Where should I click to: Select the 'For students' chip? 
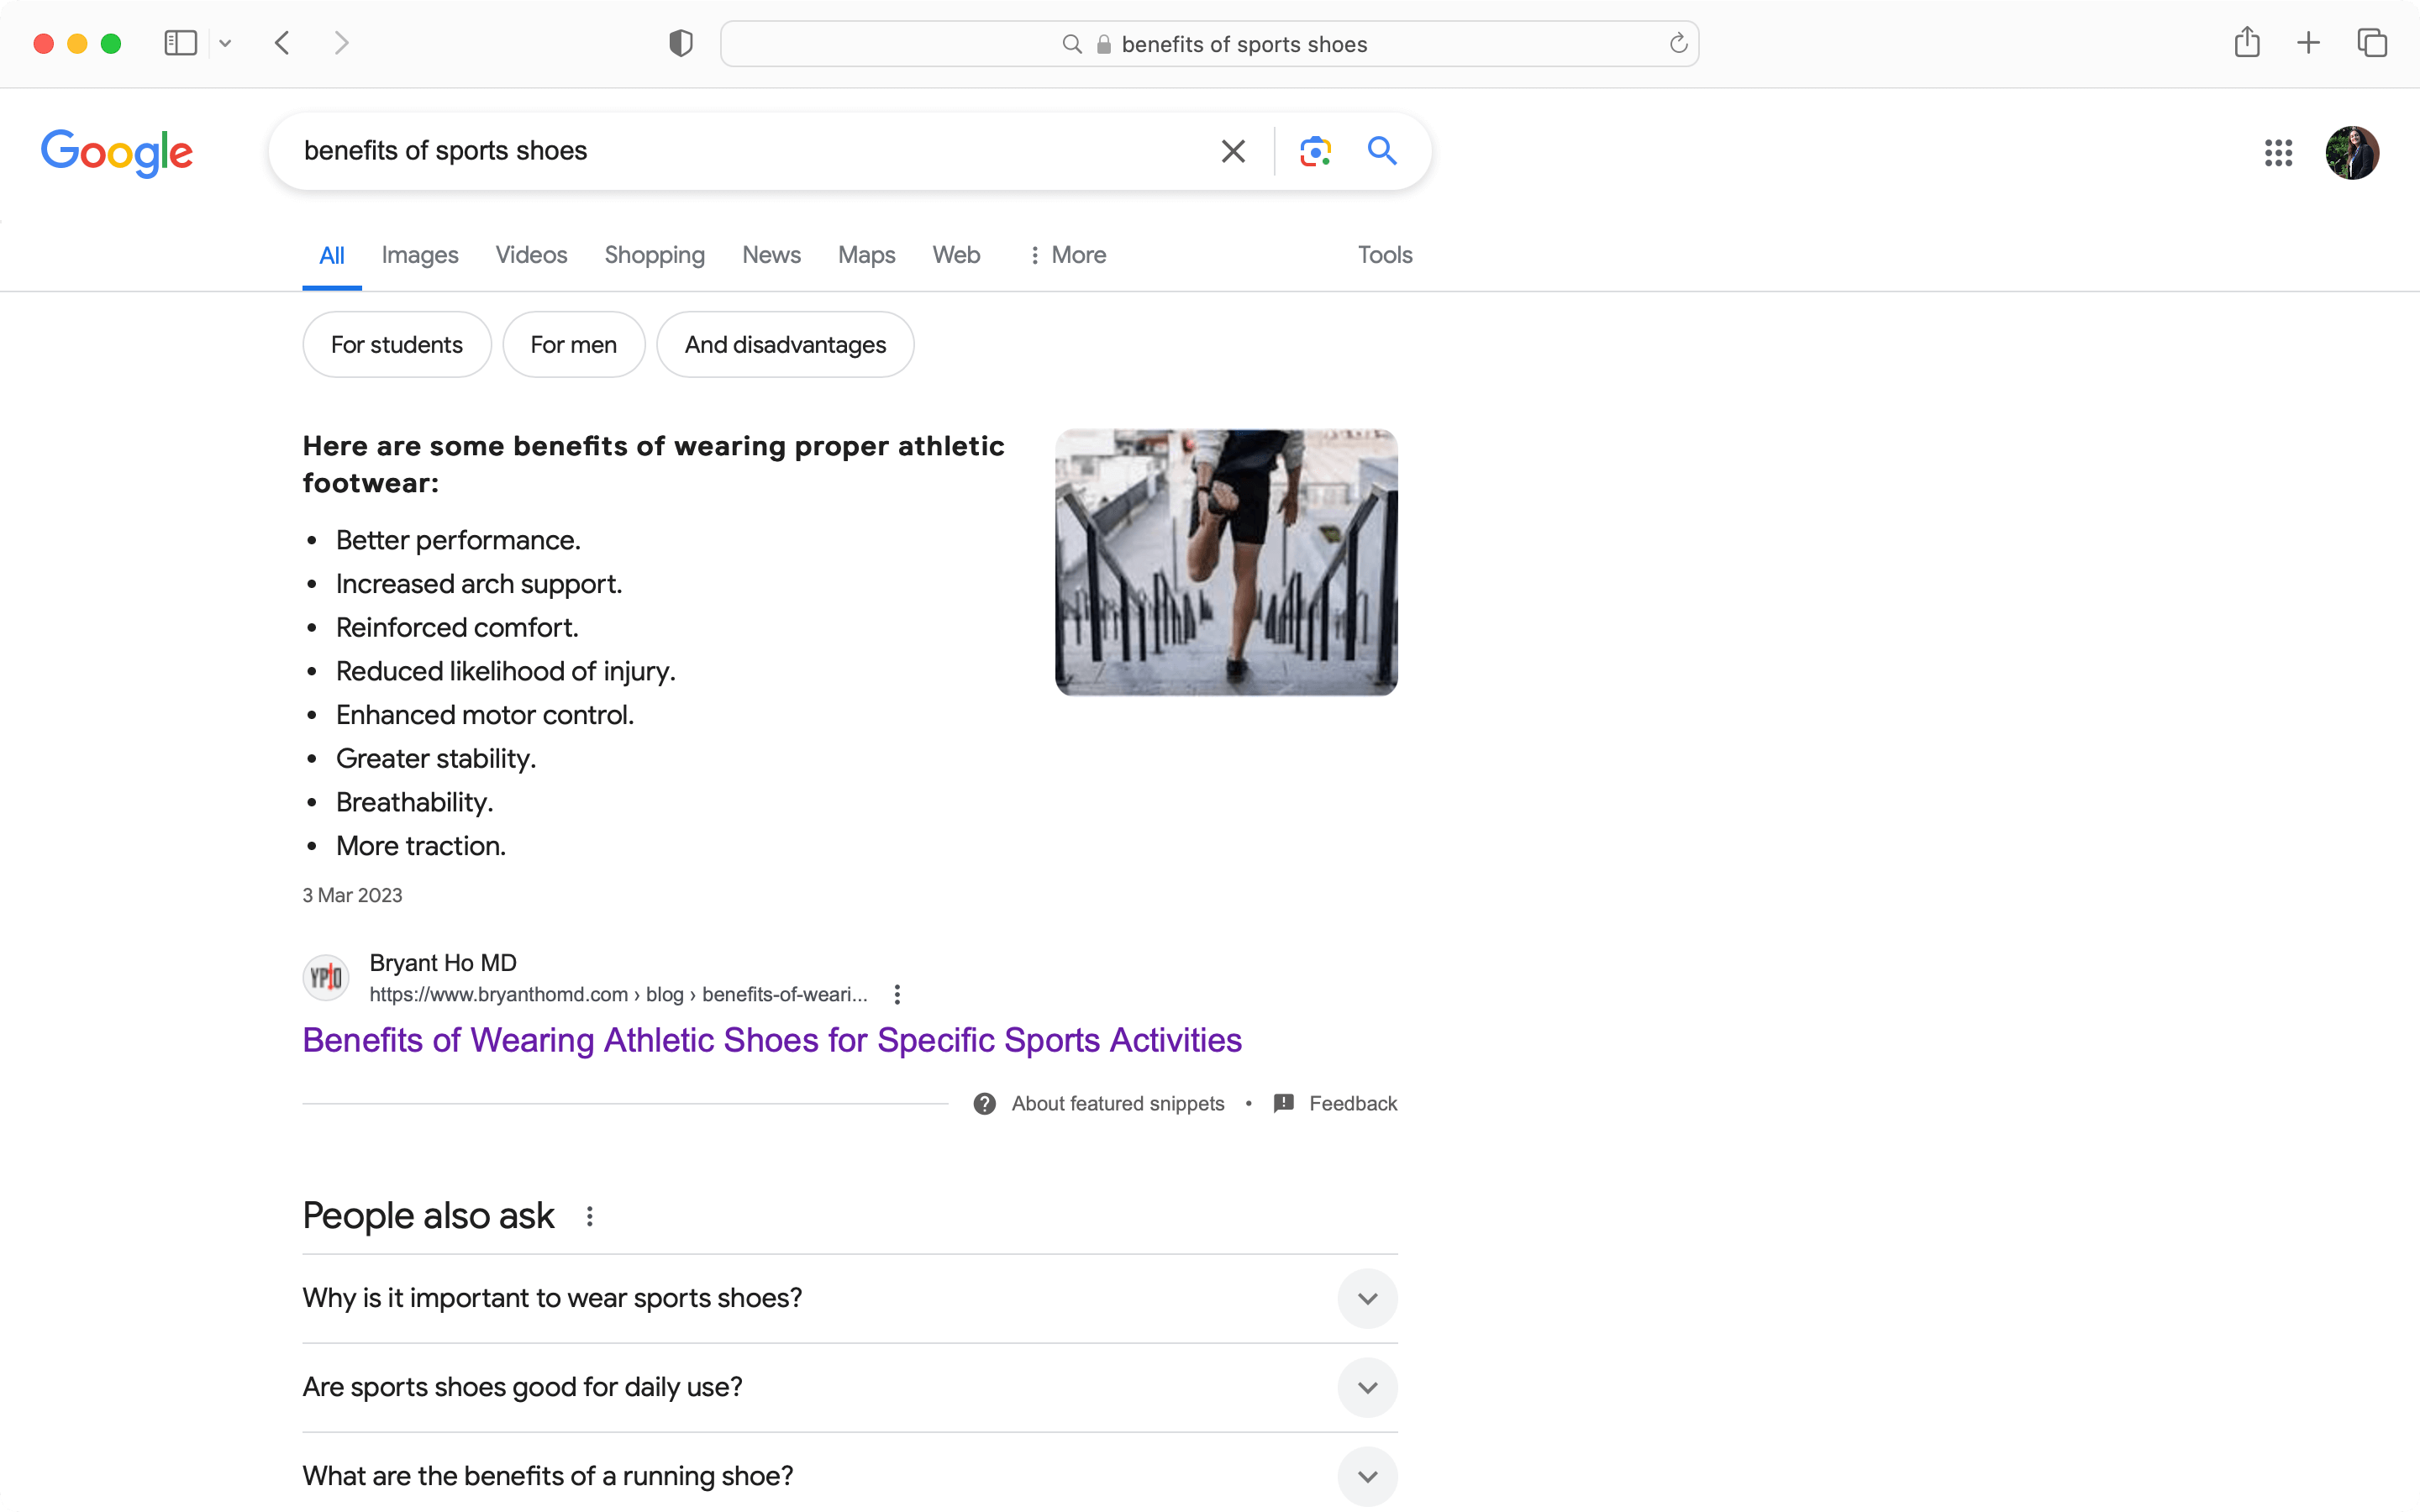(397, 345)
